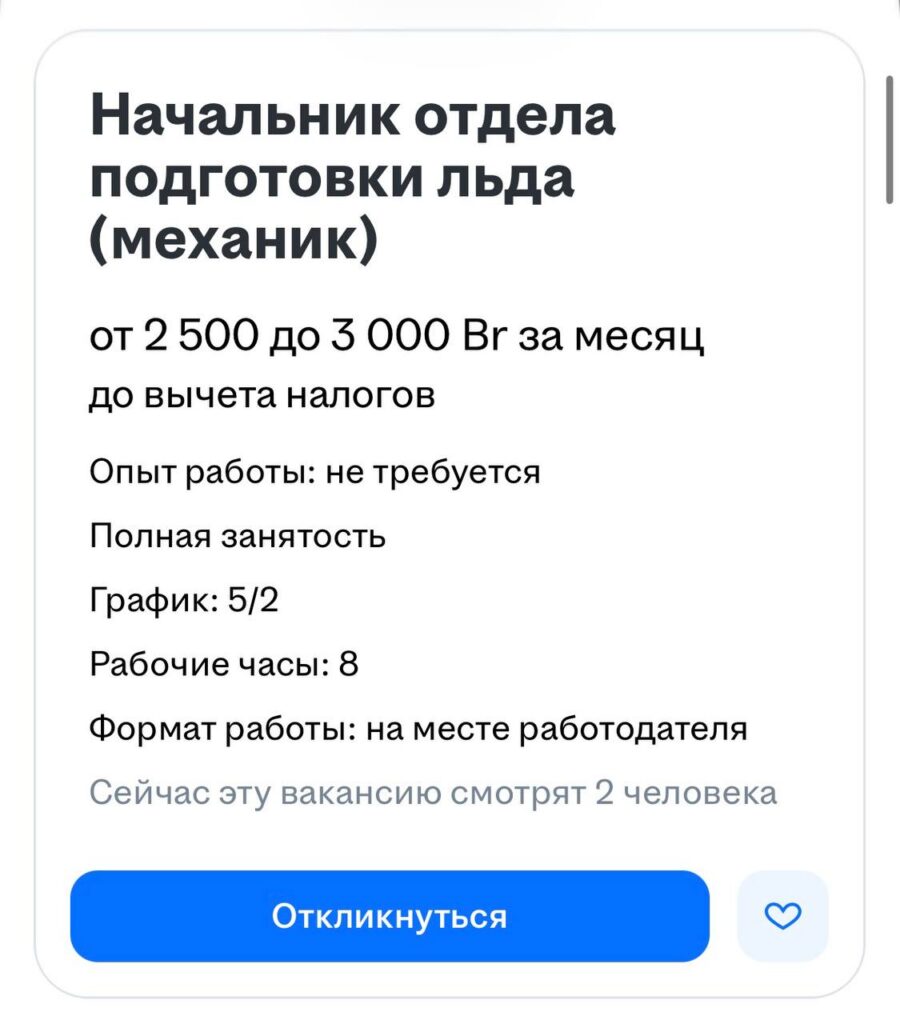Click the 'Начальник отдела' heading line
This screenshot has width=900, height=1024.
tap(352, 118)
